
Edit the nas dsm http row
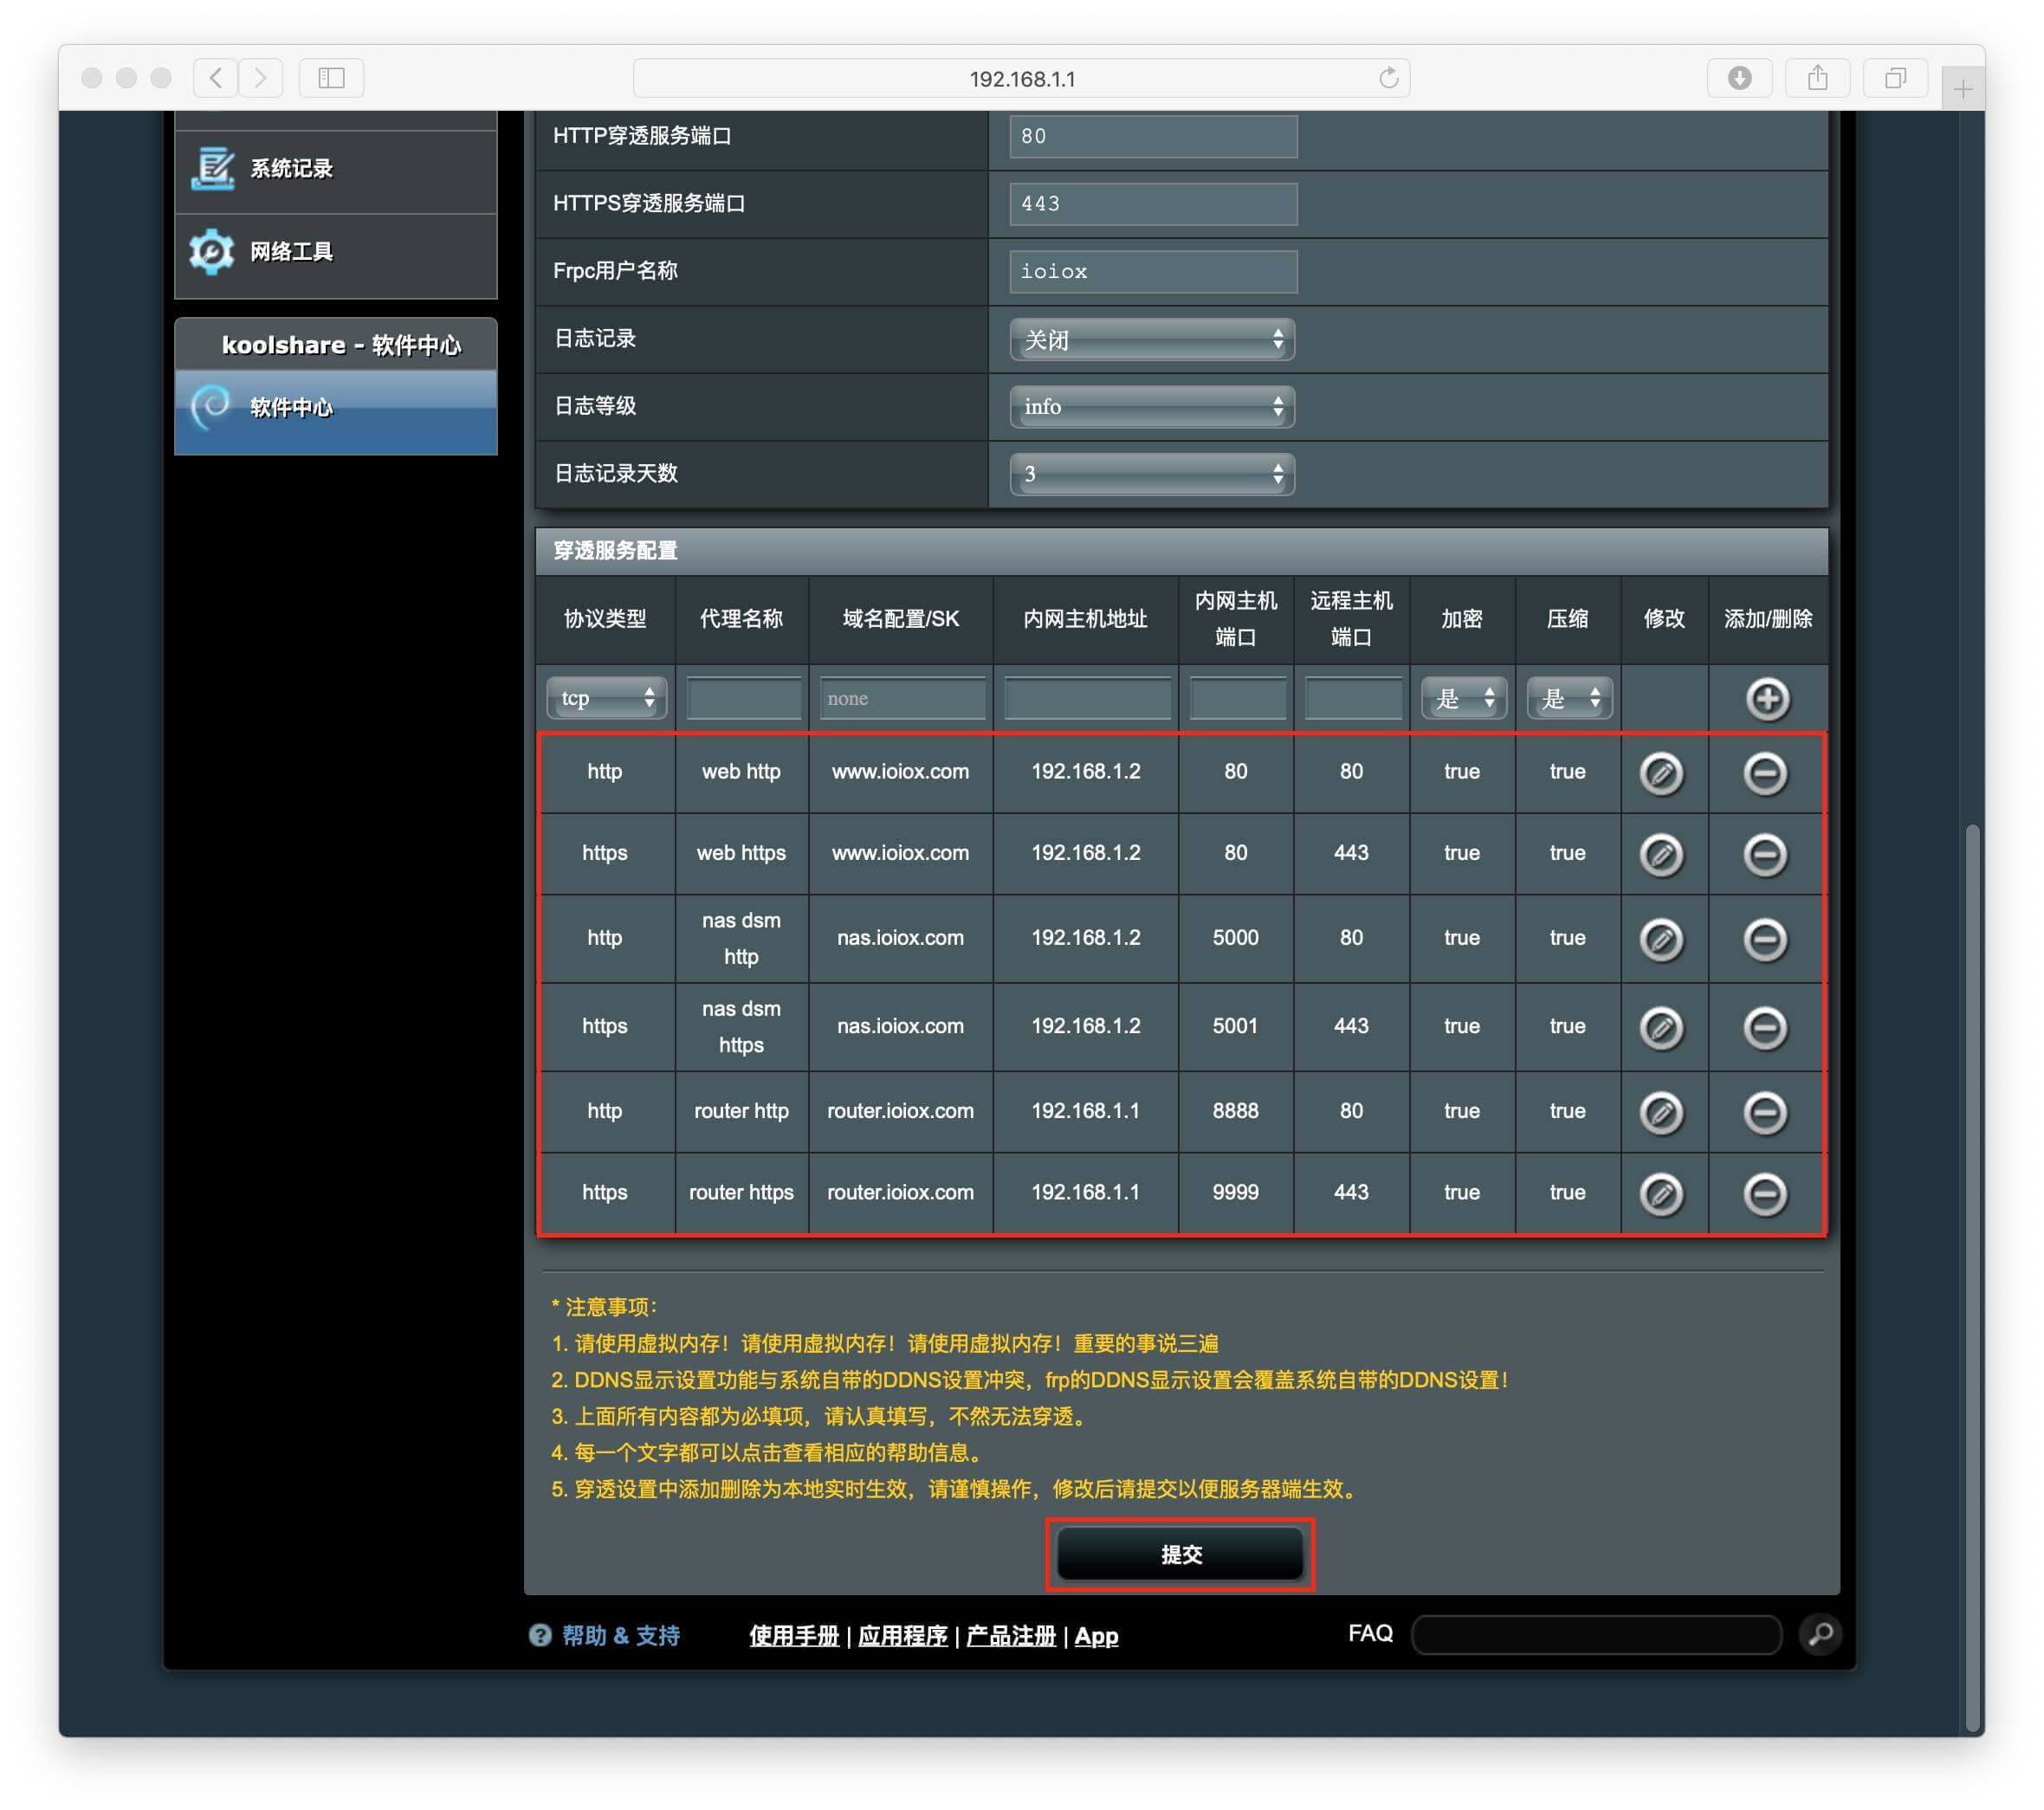pos(1661,939)
